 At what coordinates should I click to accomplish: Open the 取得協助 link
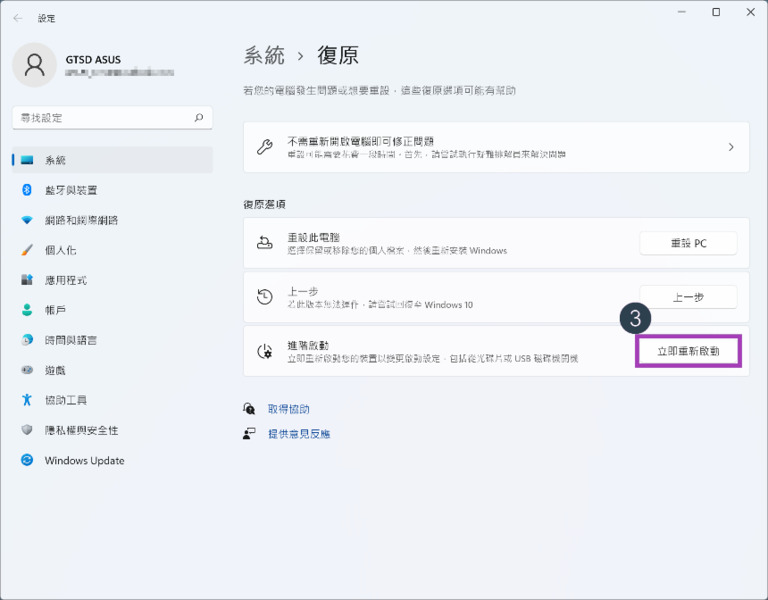point(288,409)
